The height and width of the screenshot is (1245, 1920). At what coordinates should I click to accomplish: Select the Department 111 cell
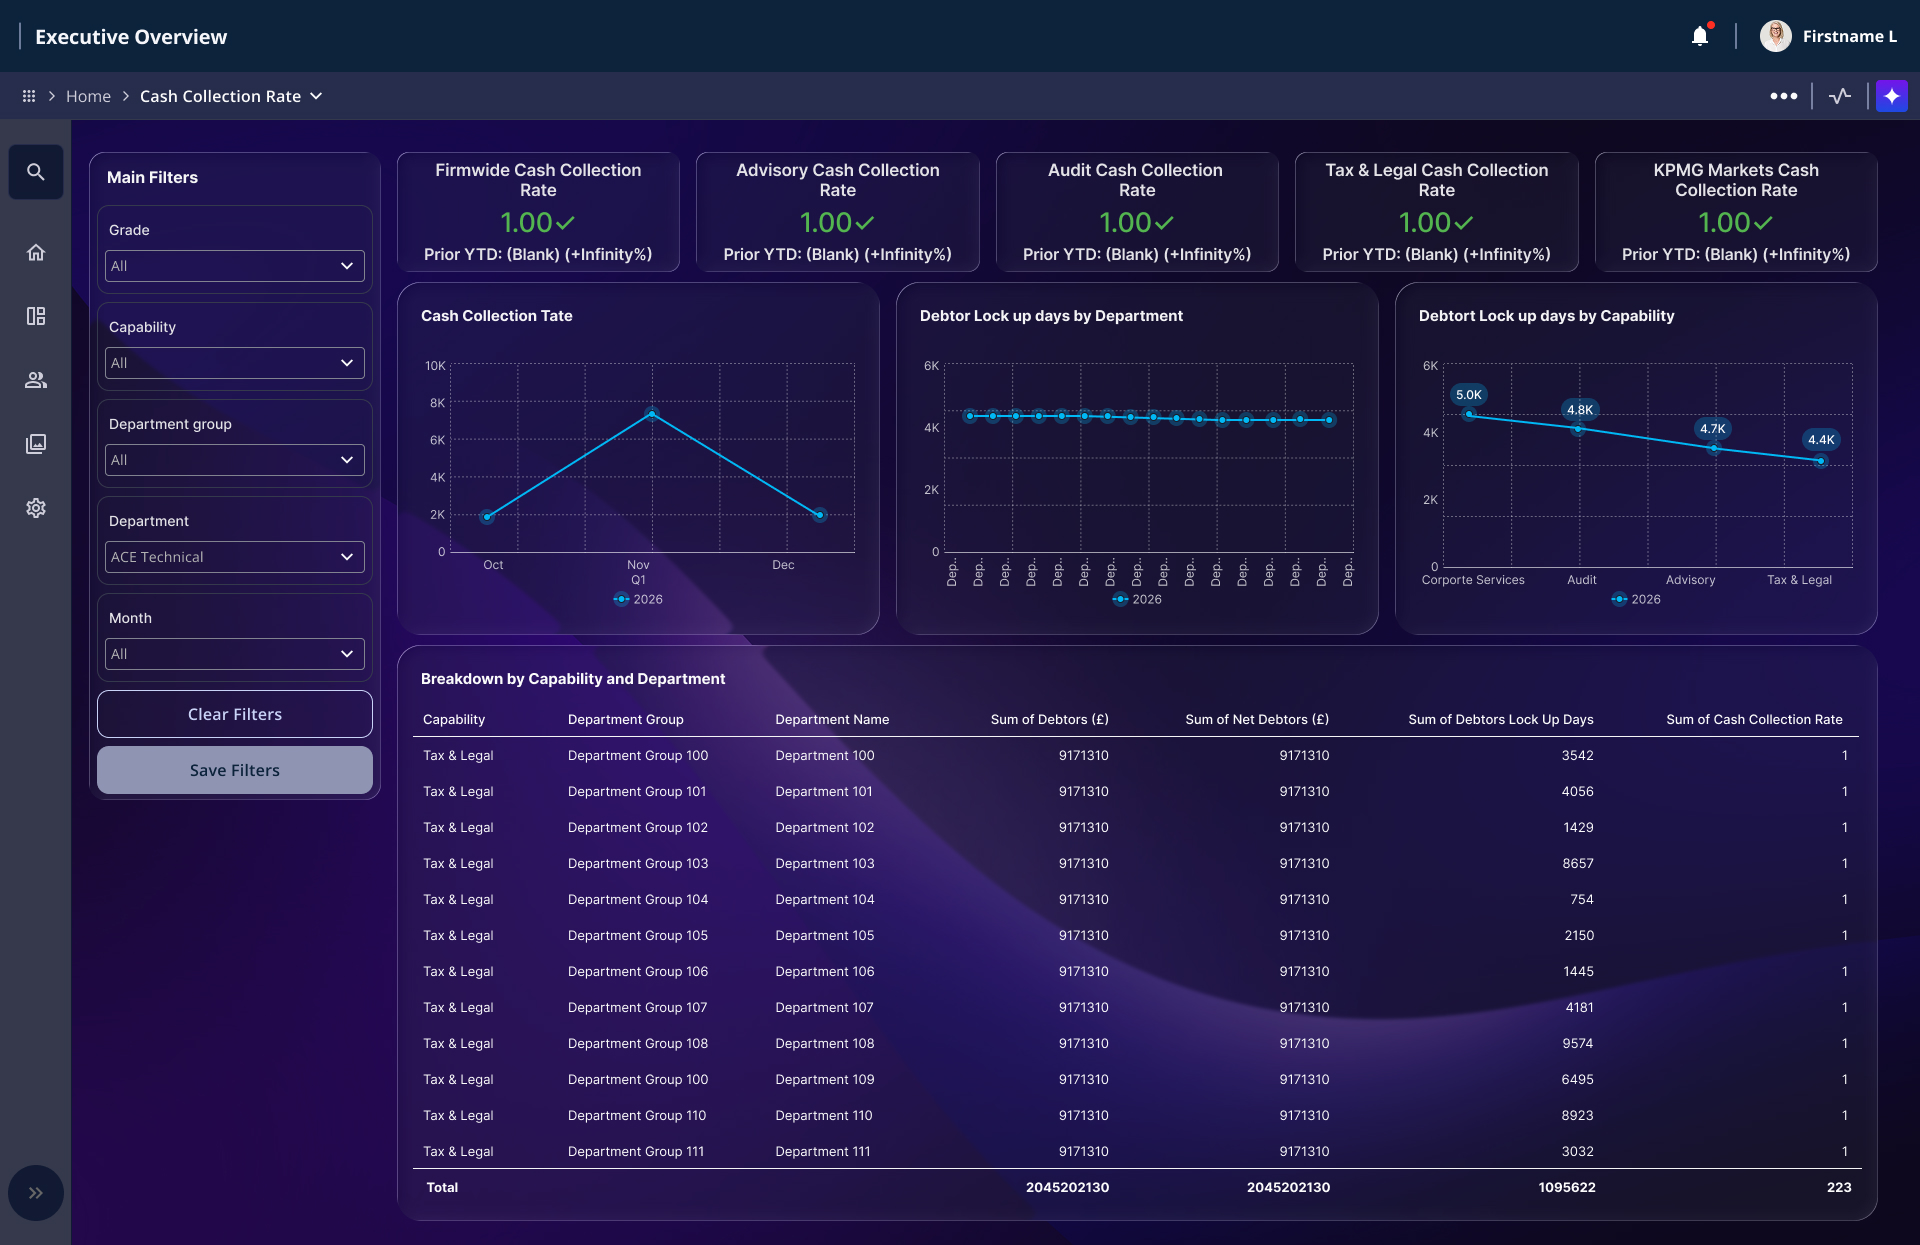[823, 1151]
